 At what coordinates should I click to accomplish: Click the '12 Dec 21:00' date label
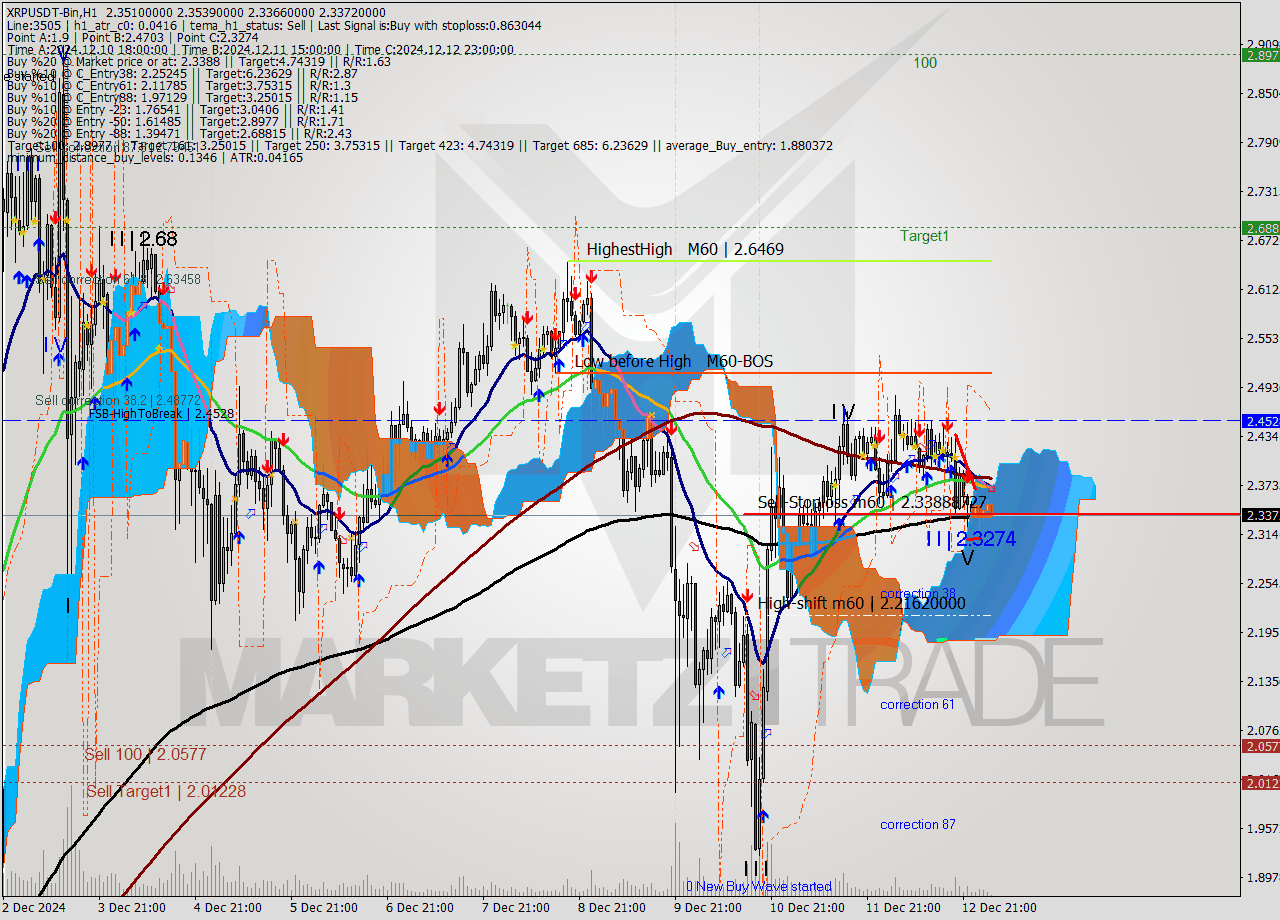pos(998,908)
